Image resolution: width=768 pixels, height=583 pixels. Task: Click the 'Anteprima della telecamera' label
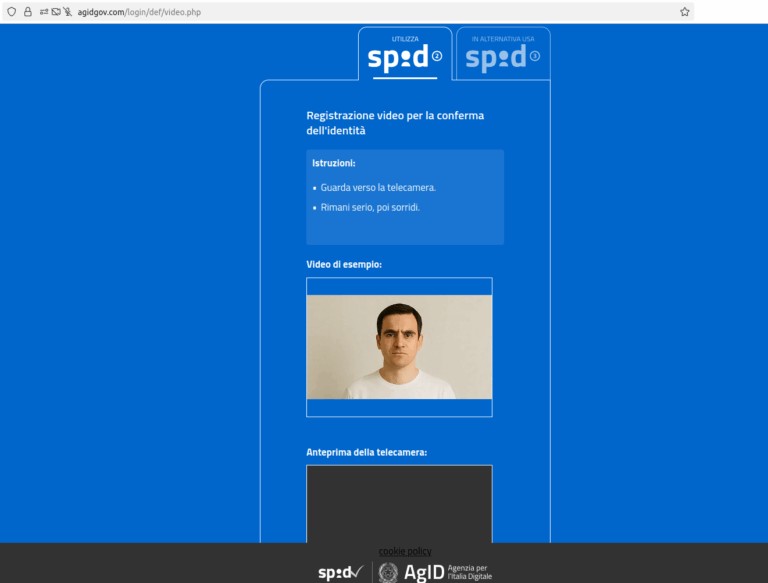(366, 453)
